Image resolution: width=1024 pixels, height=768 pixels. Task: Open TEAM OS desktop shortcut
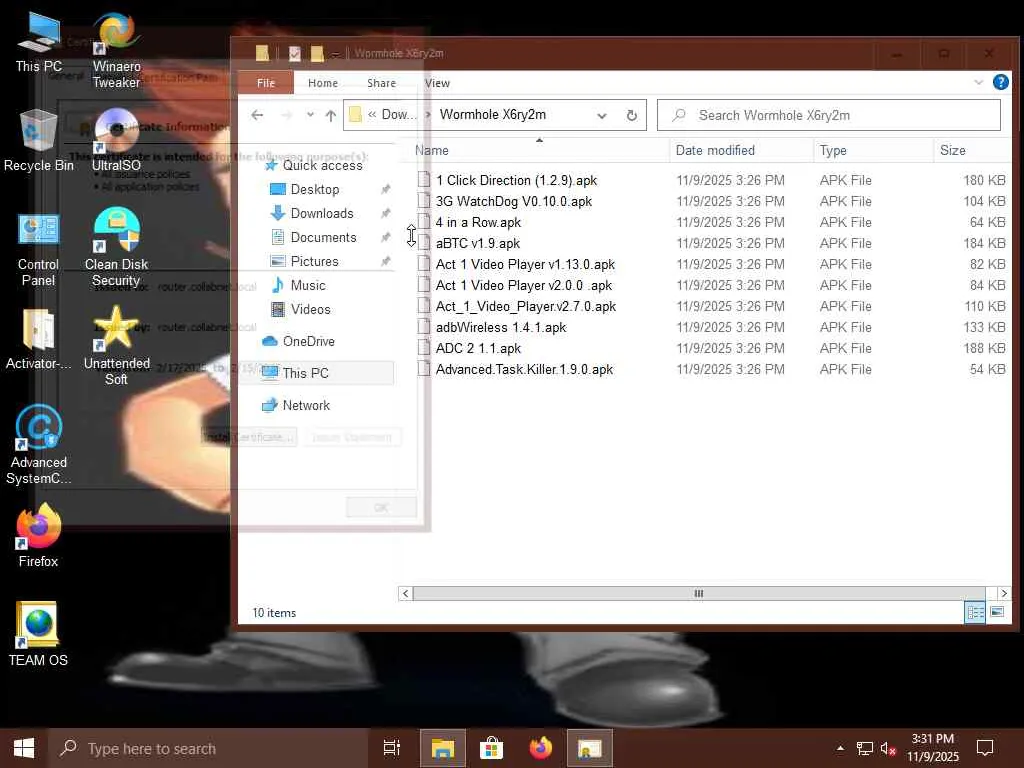point(39,633)
